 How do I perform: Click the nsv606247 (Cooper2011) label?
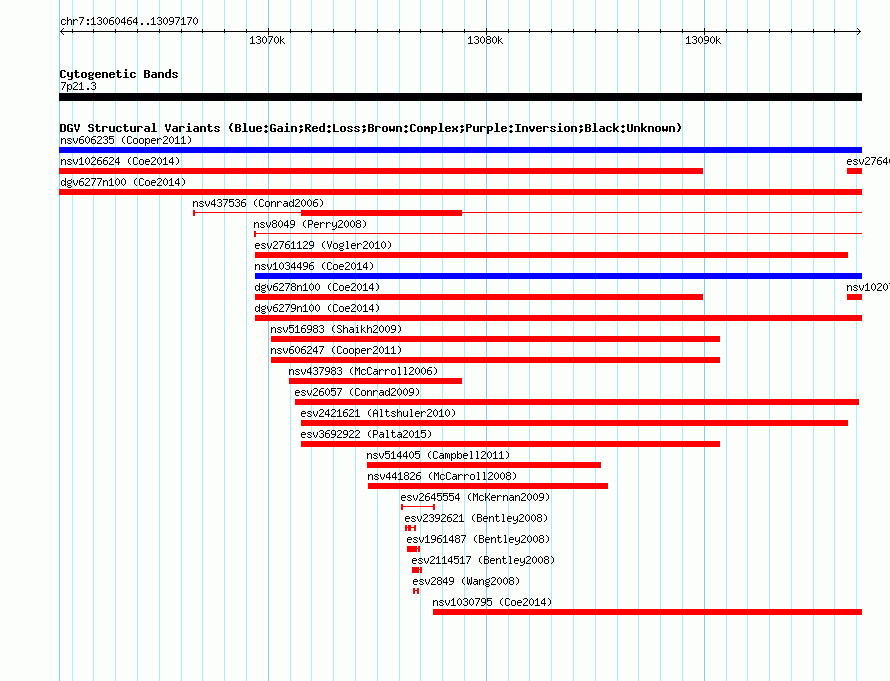(x=336, y=350)
